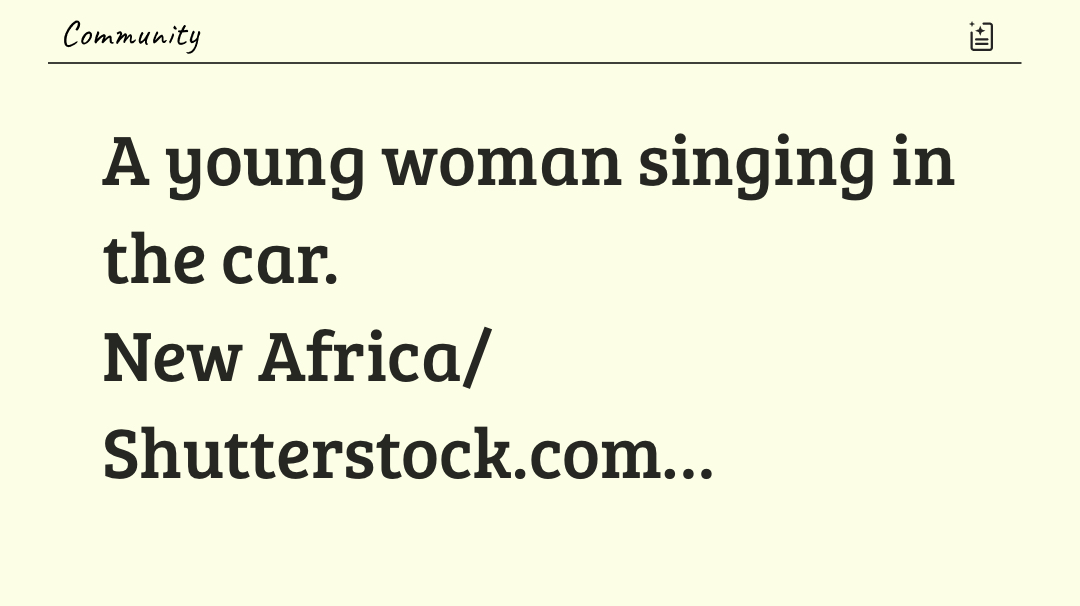This screenshot has width=1080, height=606.
Task: Click the leading "A" of the headline
Action: pyautogui.click(x=126, y=162)
